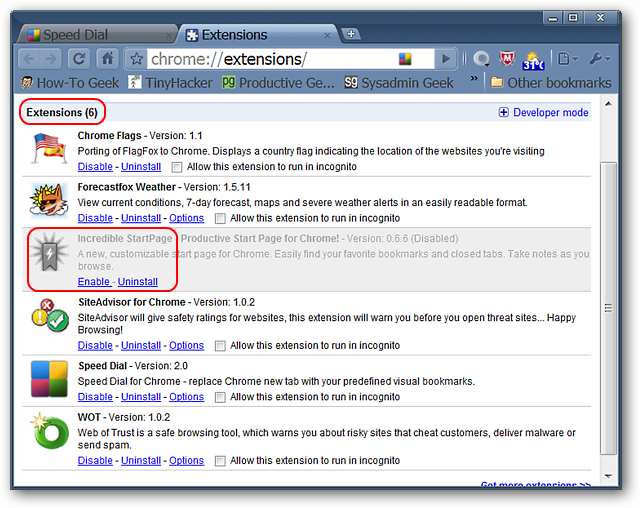Disable Forecastfox Weather extension
This screenshot has height=508, width=640.
pyautogui.click(x=95, y=218)
